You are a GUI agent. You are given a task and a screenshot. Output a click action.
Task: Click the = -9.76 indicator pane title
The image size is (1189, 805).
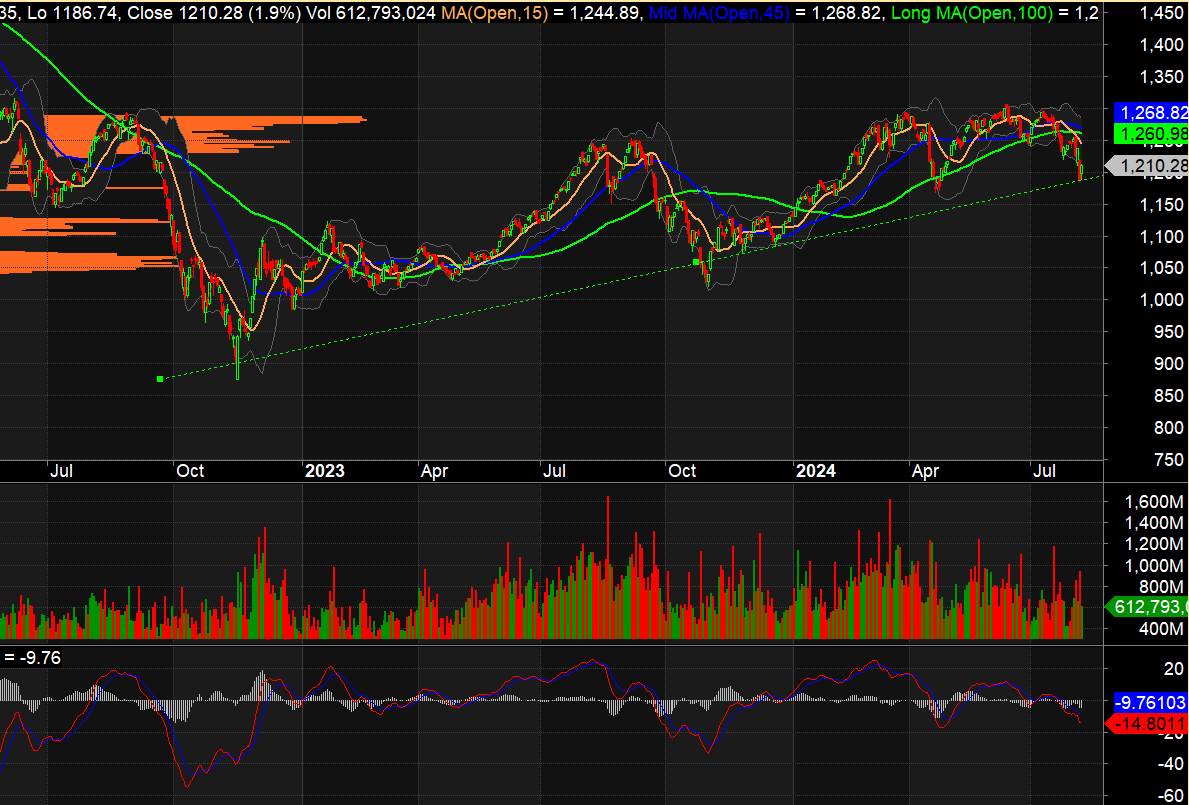(32, 658)
